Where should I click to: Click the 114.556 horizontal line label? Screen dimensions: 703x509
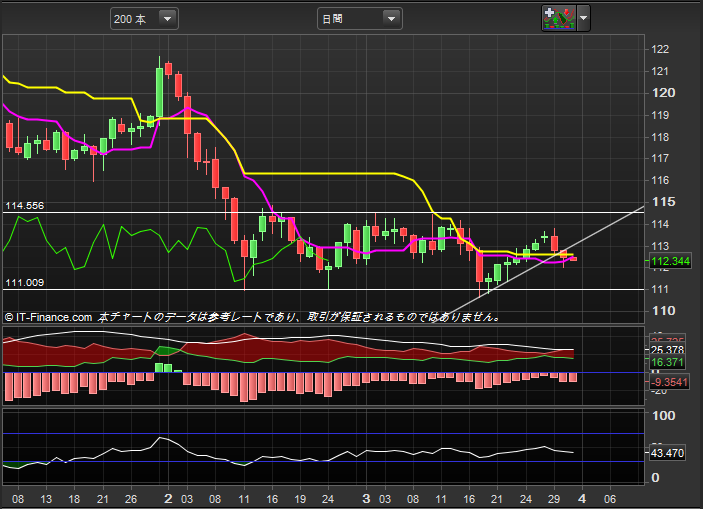tap(25, 206)
